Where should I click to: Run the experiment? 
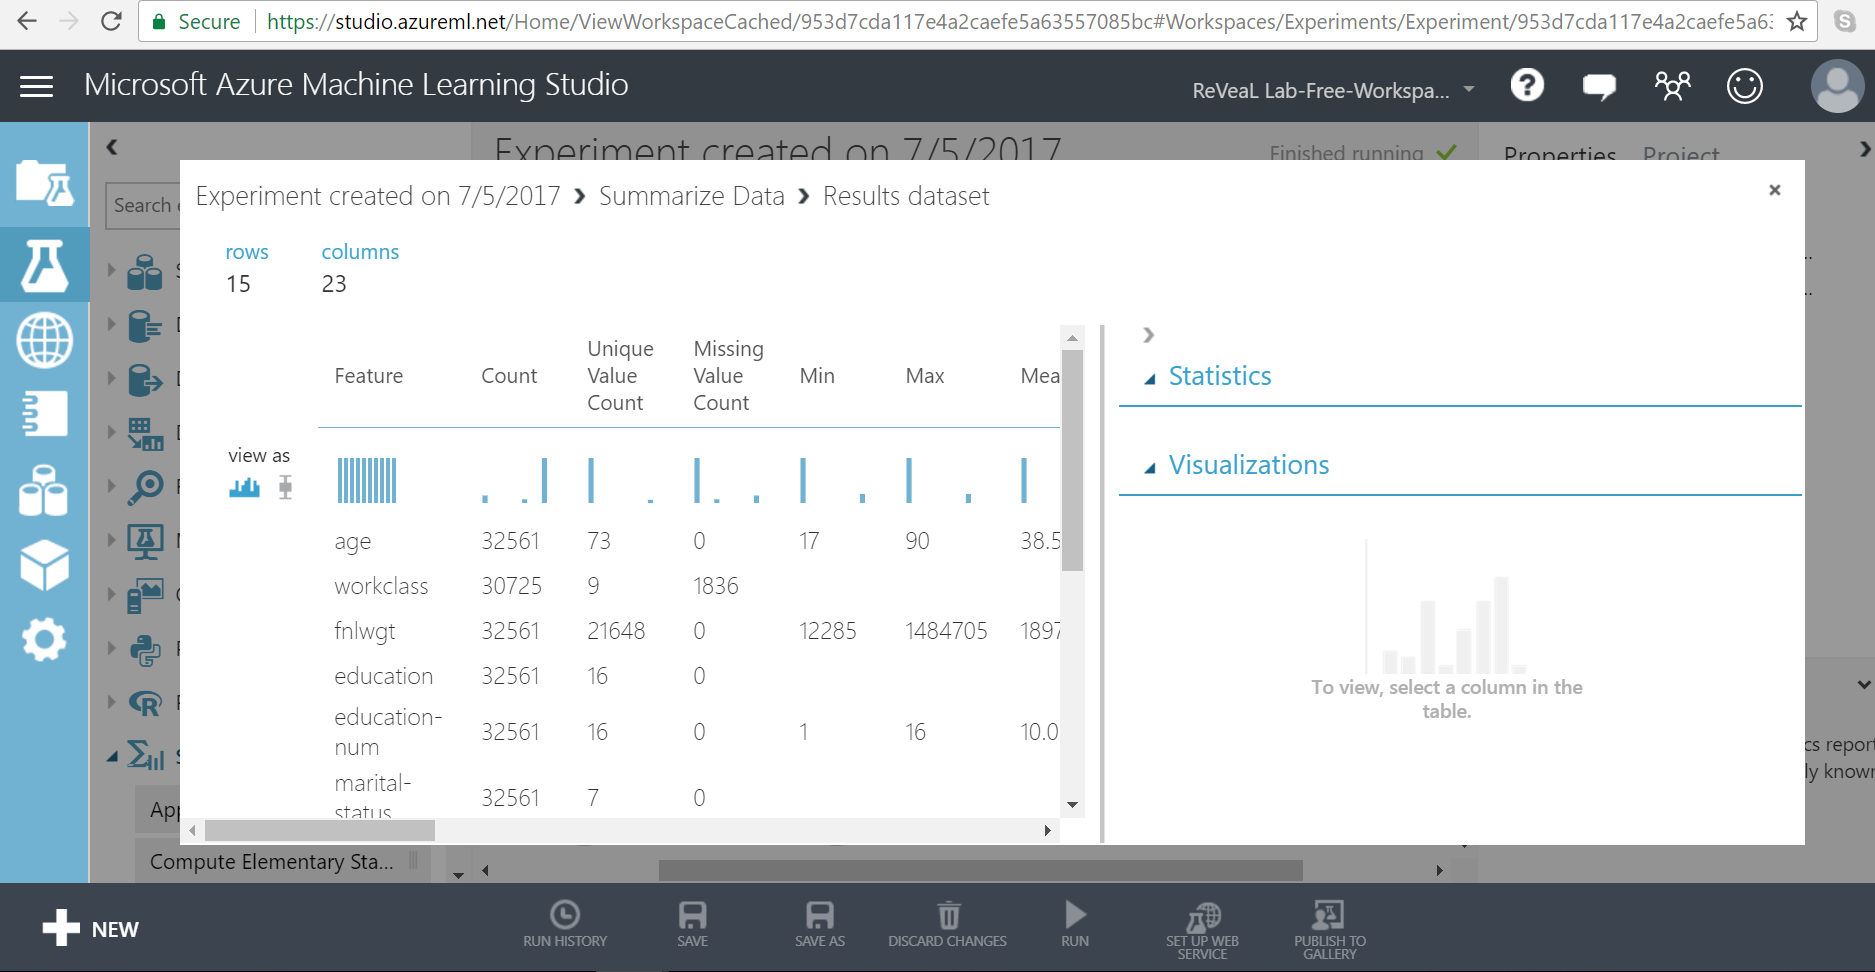point(1075,924)
